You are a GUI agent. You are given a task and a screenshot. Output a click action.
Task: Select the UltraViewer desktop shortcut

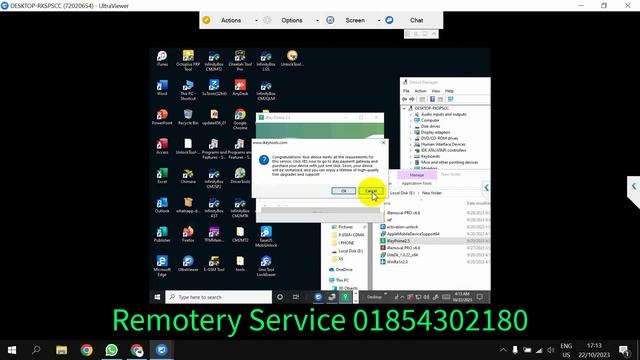point(188,264)
